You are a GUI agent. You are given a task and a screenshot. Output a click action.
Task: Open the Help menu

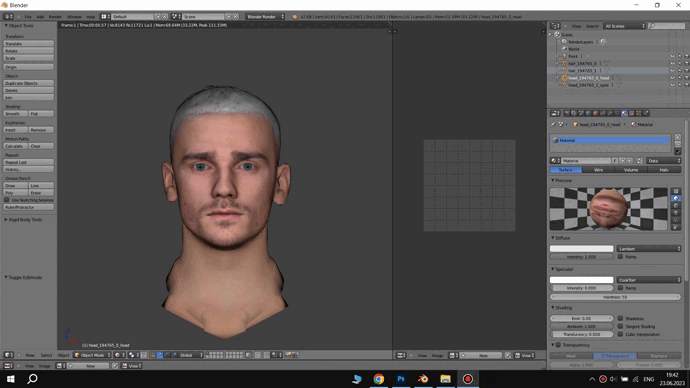coord(91,17)
